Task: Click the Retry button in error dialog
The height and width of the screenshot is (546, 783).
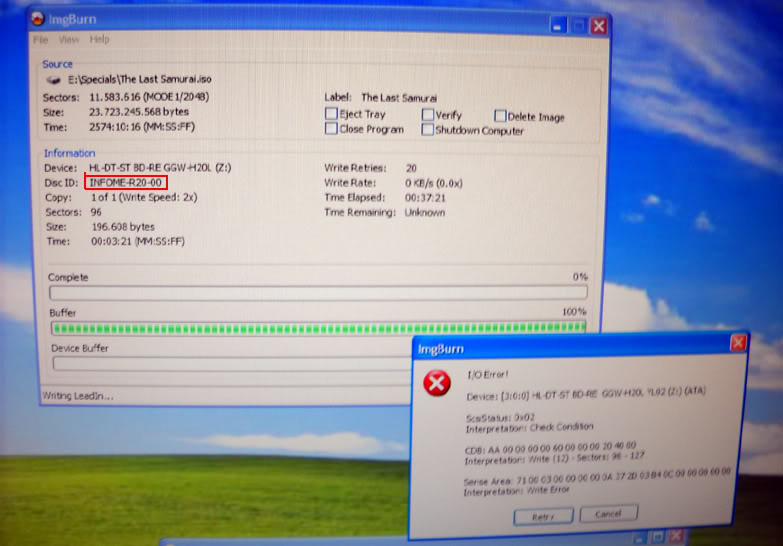Action: [x=543, y=516]
